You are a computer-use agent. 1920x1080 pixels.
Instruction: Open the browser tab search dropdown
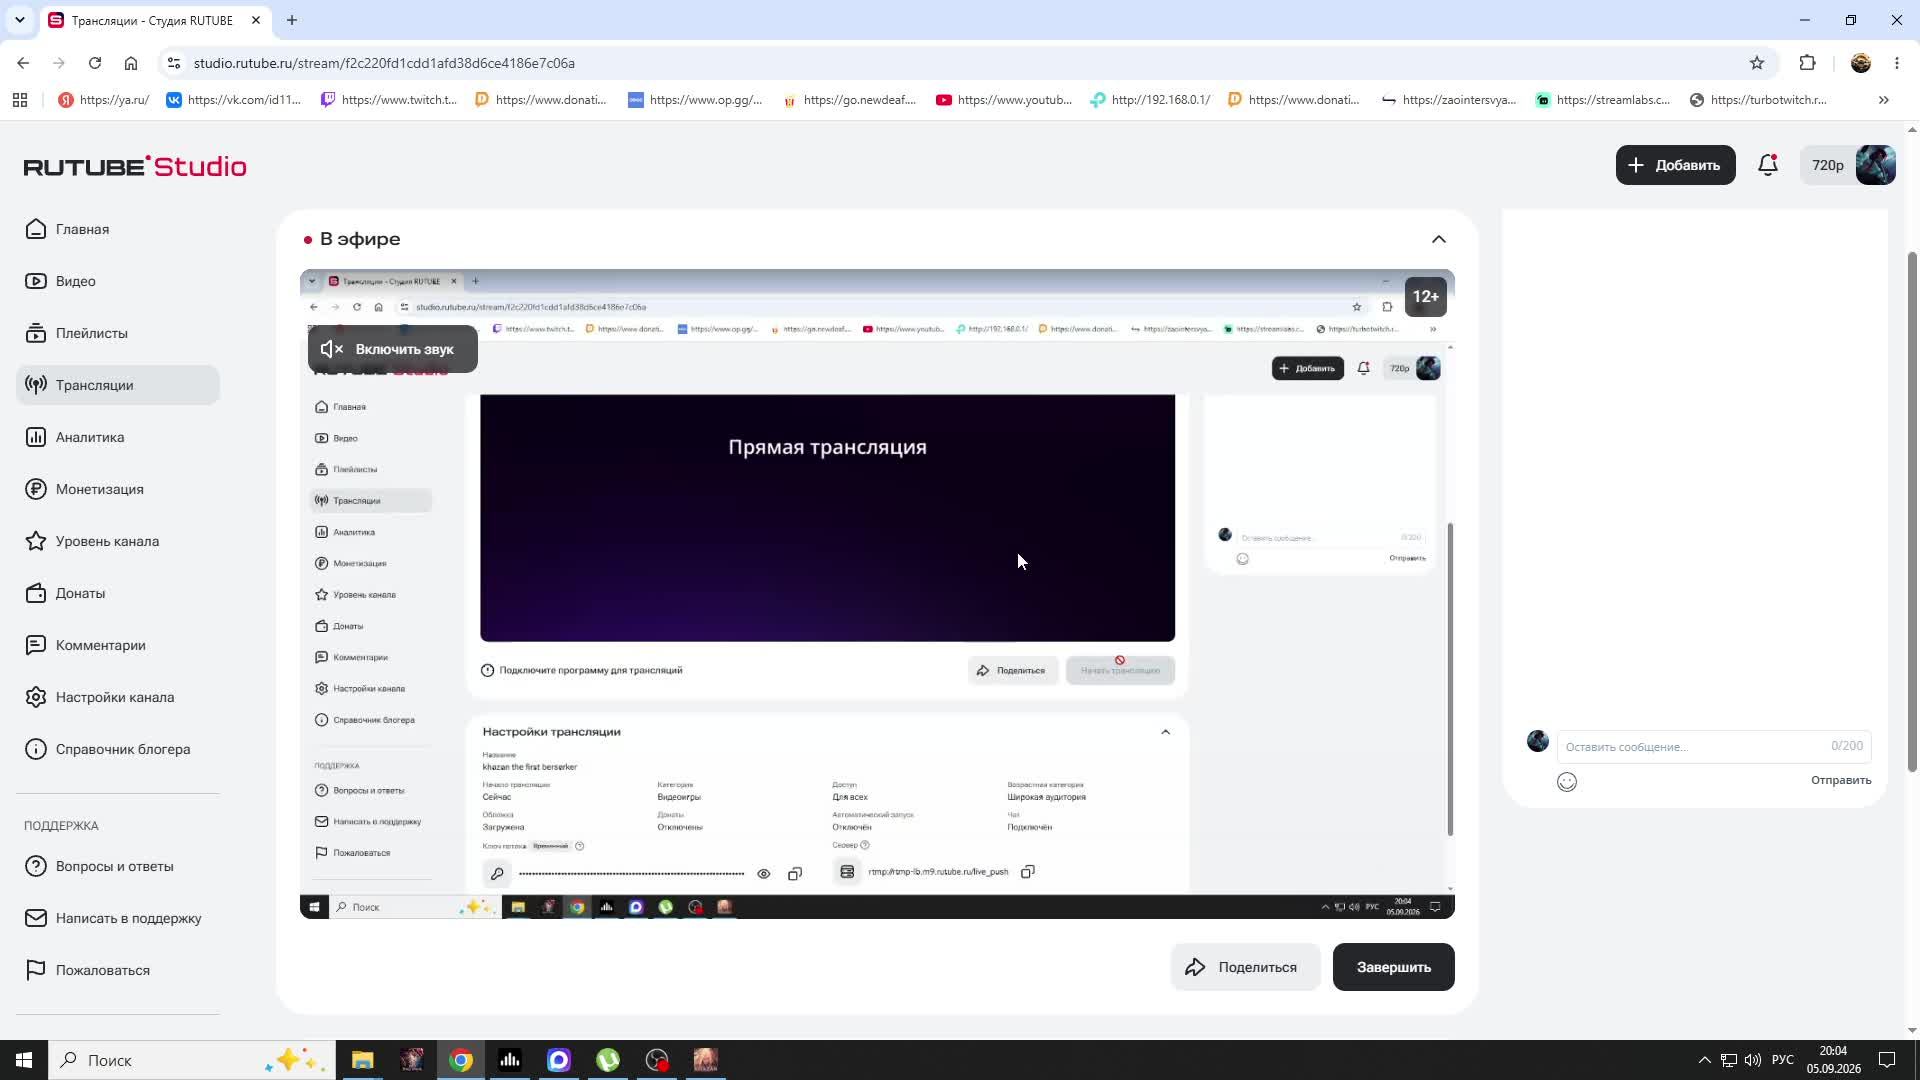click(19, 20)
